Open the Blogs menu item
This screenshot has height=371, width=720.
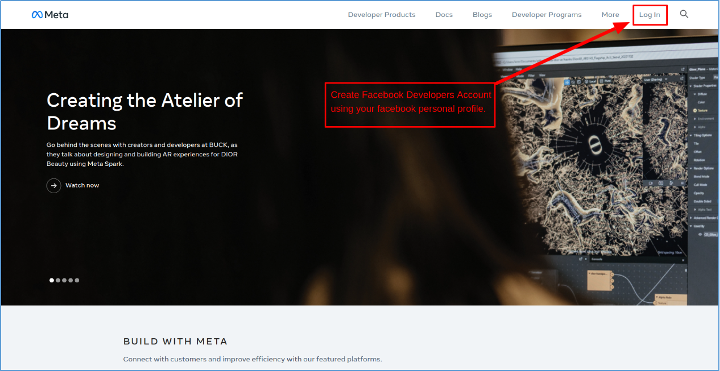pos(482,15)
